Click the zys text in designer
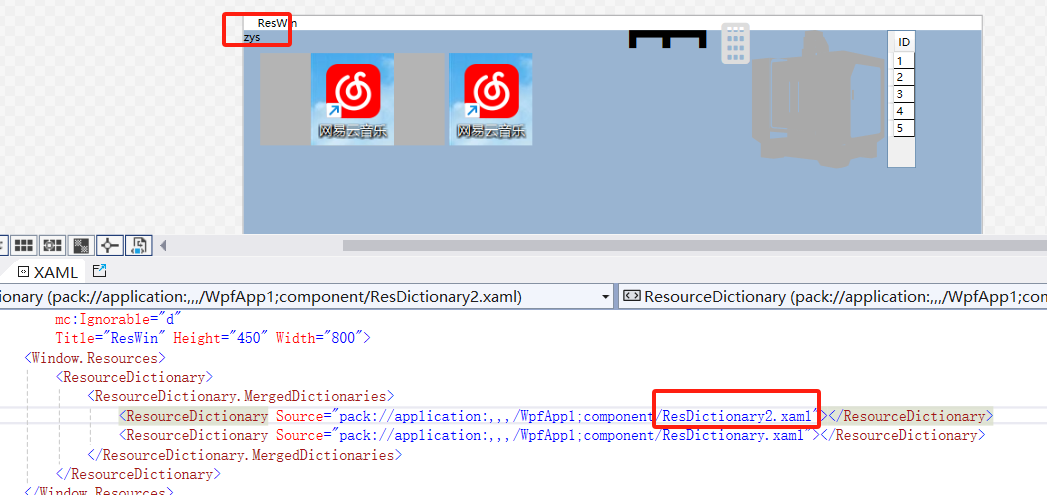Screen dimensions: 1047x495 pos(252,37)
